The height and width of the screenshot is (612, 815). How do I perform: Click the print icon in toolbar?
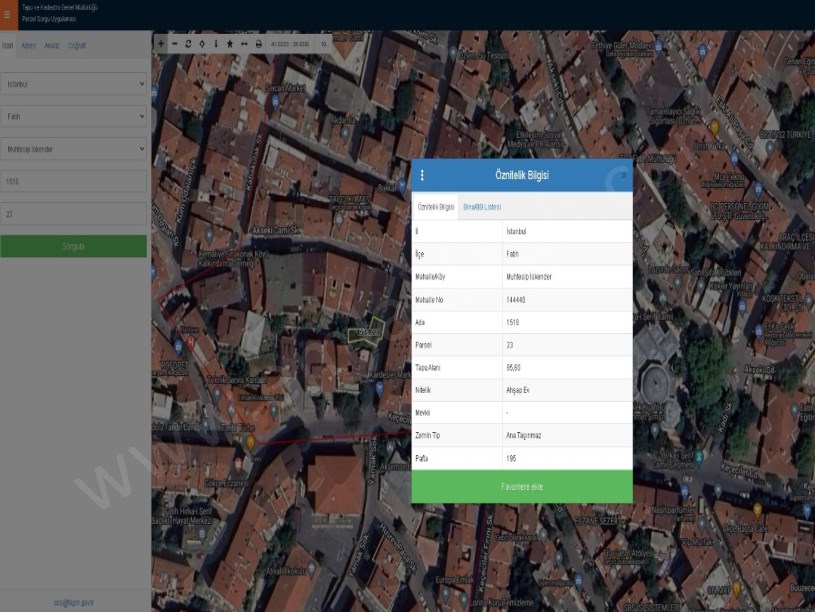coord(259,44)
